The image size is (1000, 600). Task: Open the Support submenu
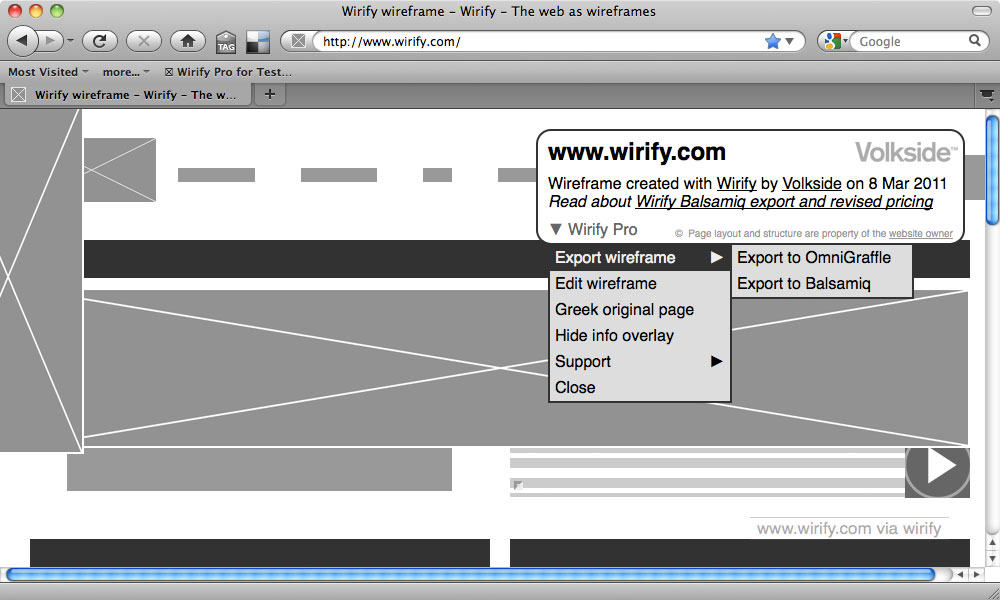[x=639, y=362]
